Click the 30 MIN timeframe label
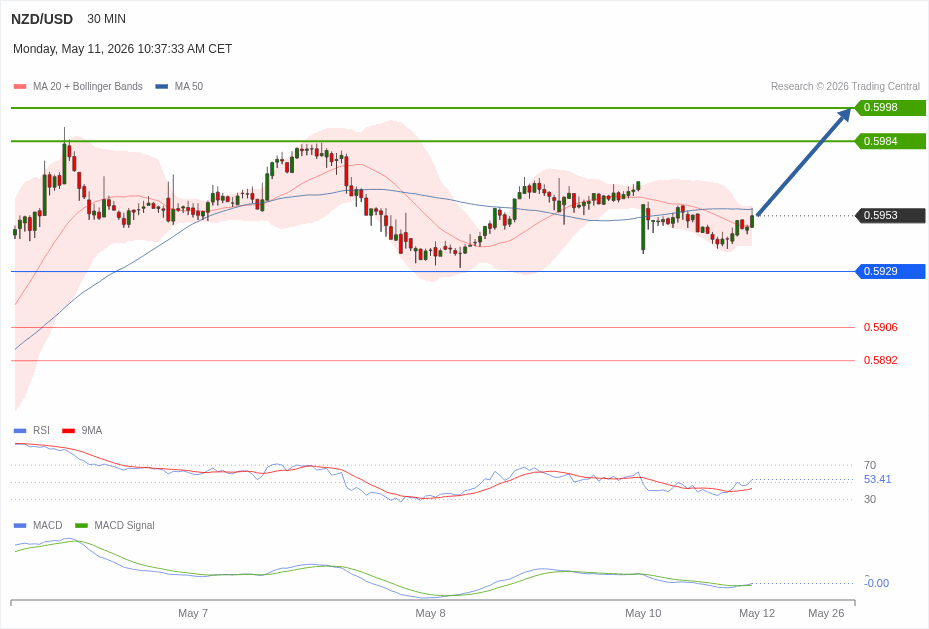This screenshot has width=929, height=629. [x=107, y=19]
